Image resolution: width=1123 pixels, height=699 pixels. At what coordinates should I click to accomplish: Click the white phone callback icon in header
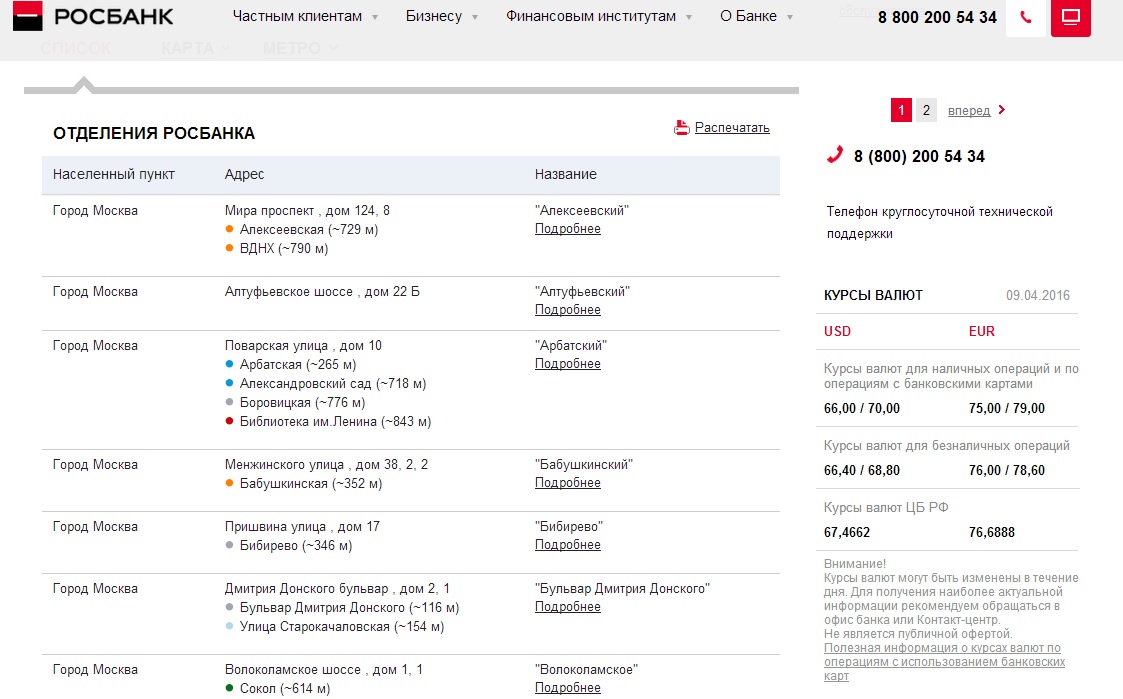[1025, 18]
